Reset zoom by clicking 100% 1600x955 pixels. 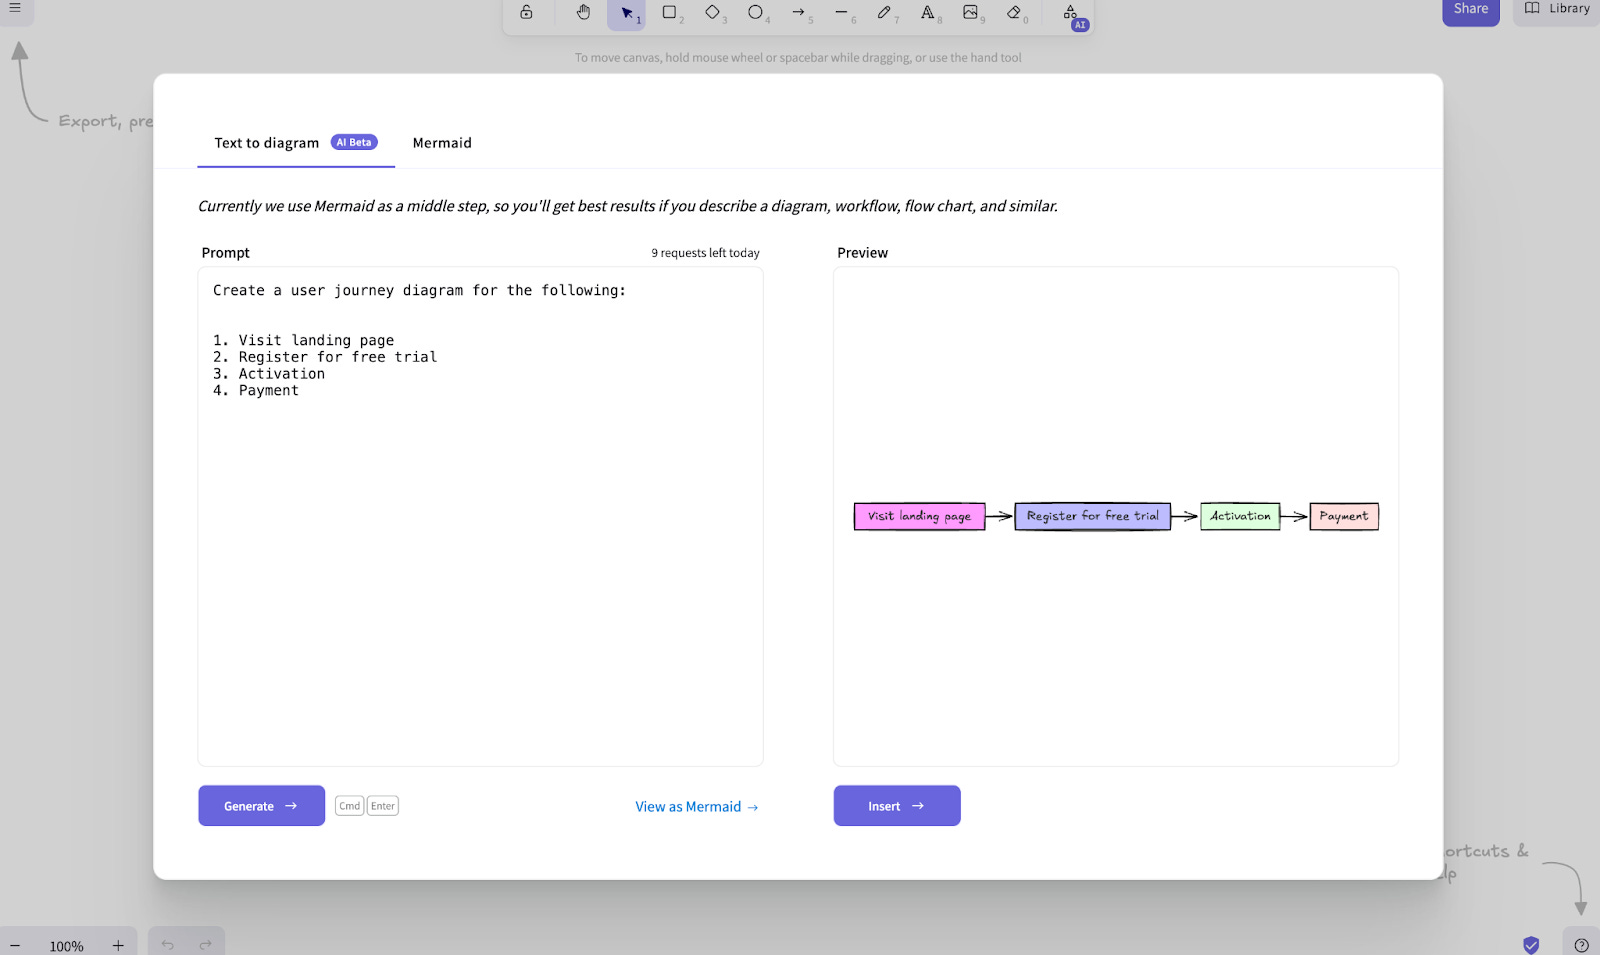[x=66, y=945]
